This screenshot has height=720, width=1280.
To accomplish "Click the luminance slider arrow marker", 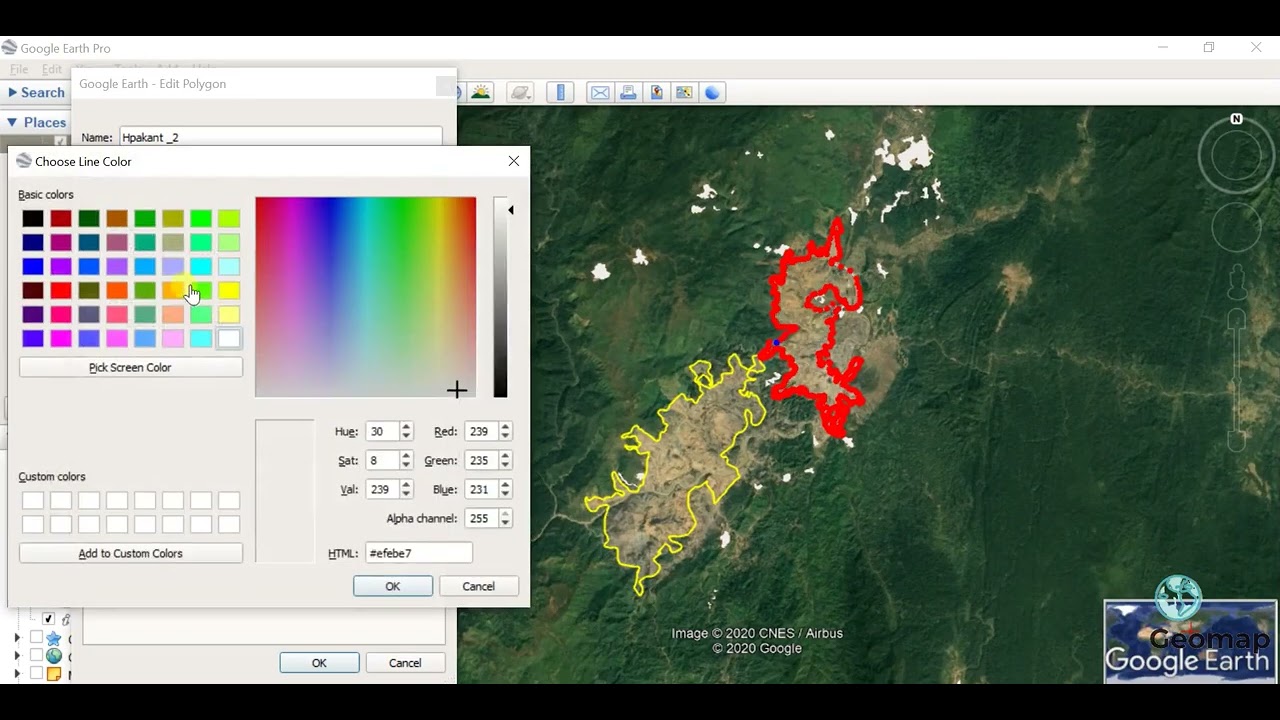I will point(511,210).
